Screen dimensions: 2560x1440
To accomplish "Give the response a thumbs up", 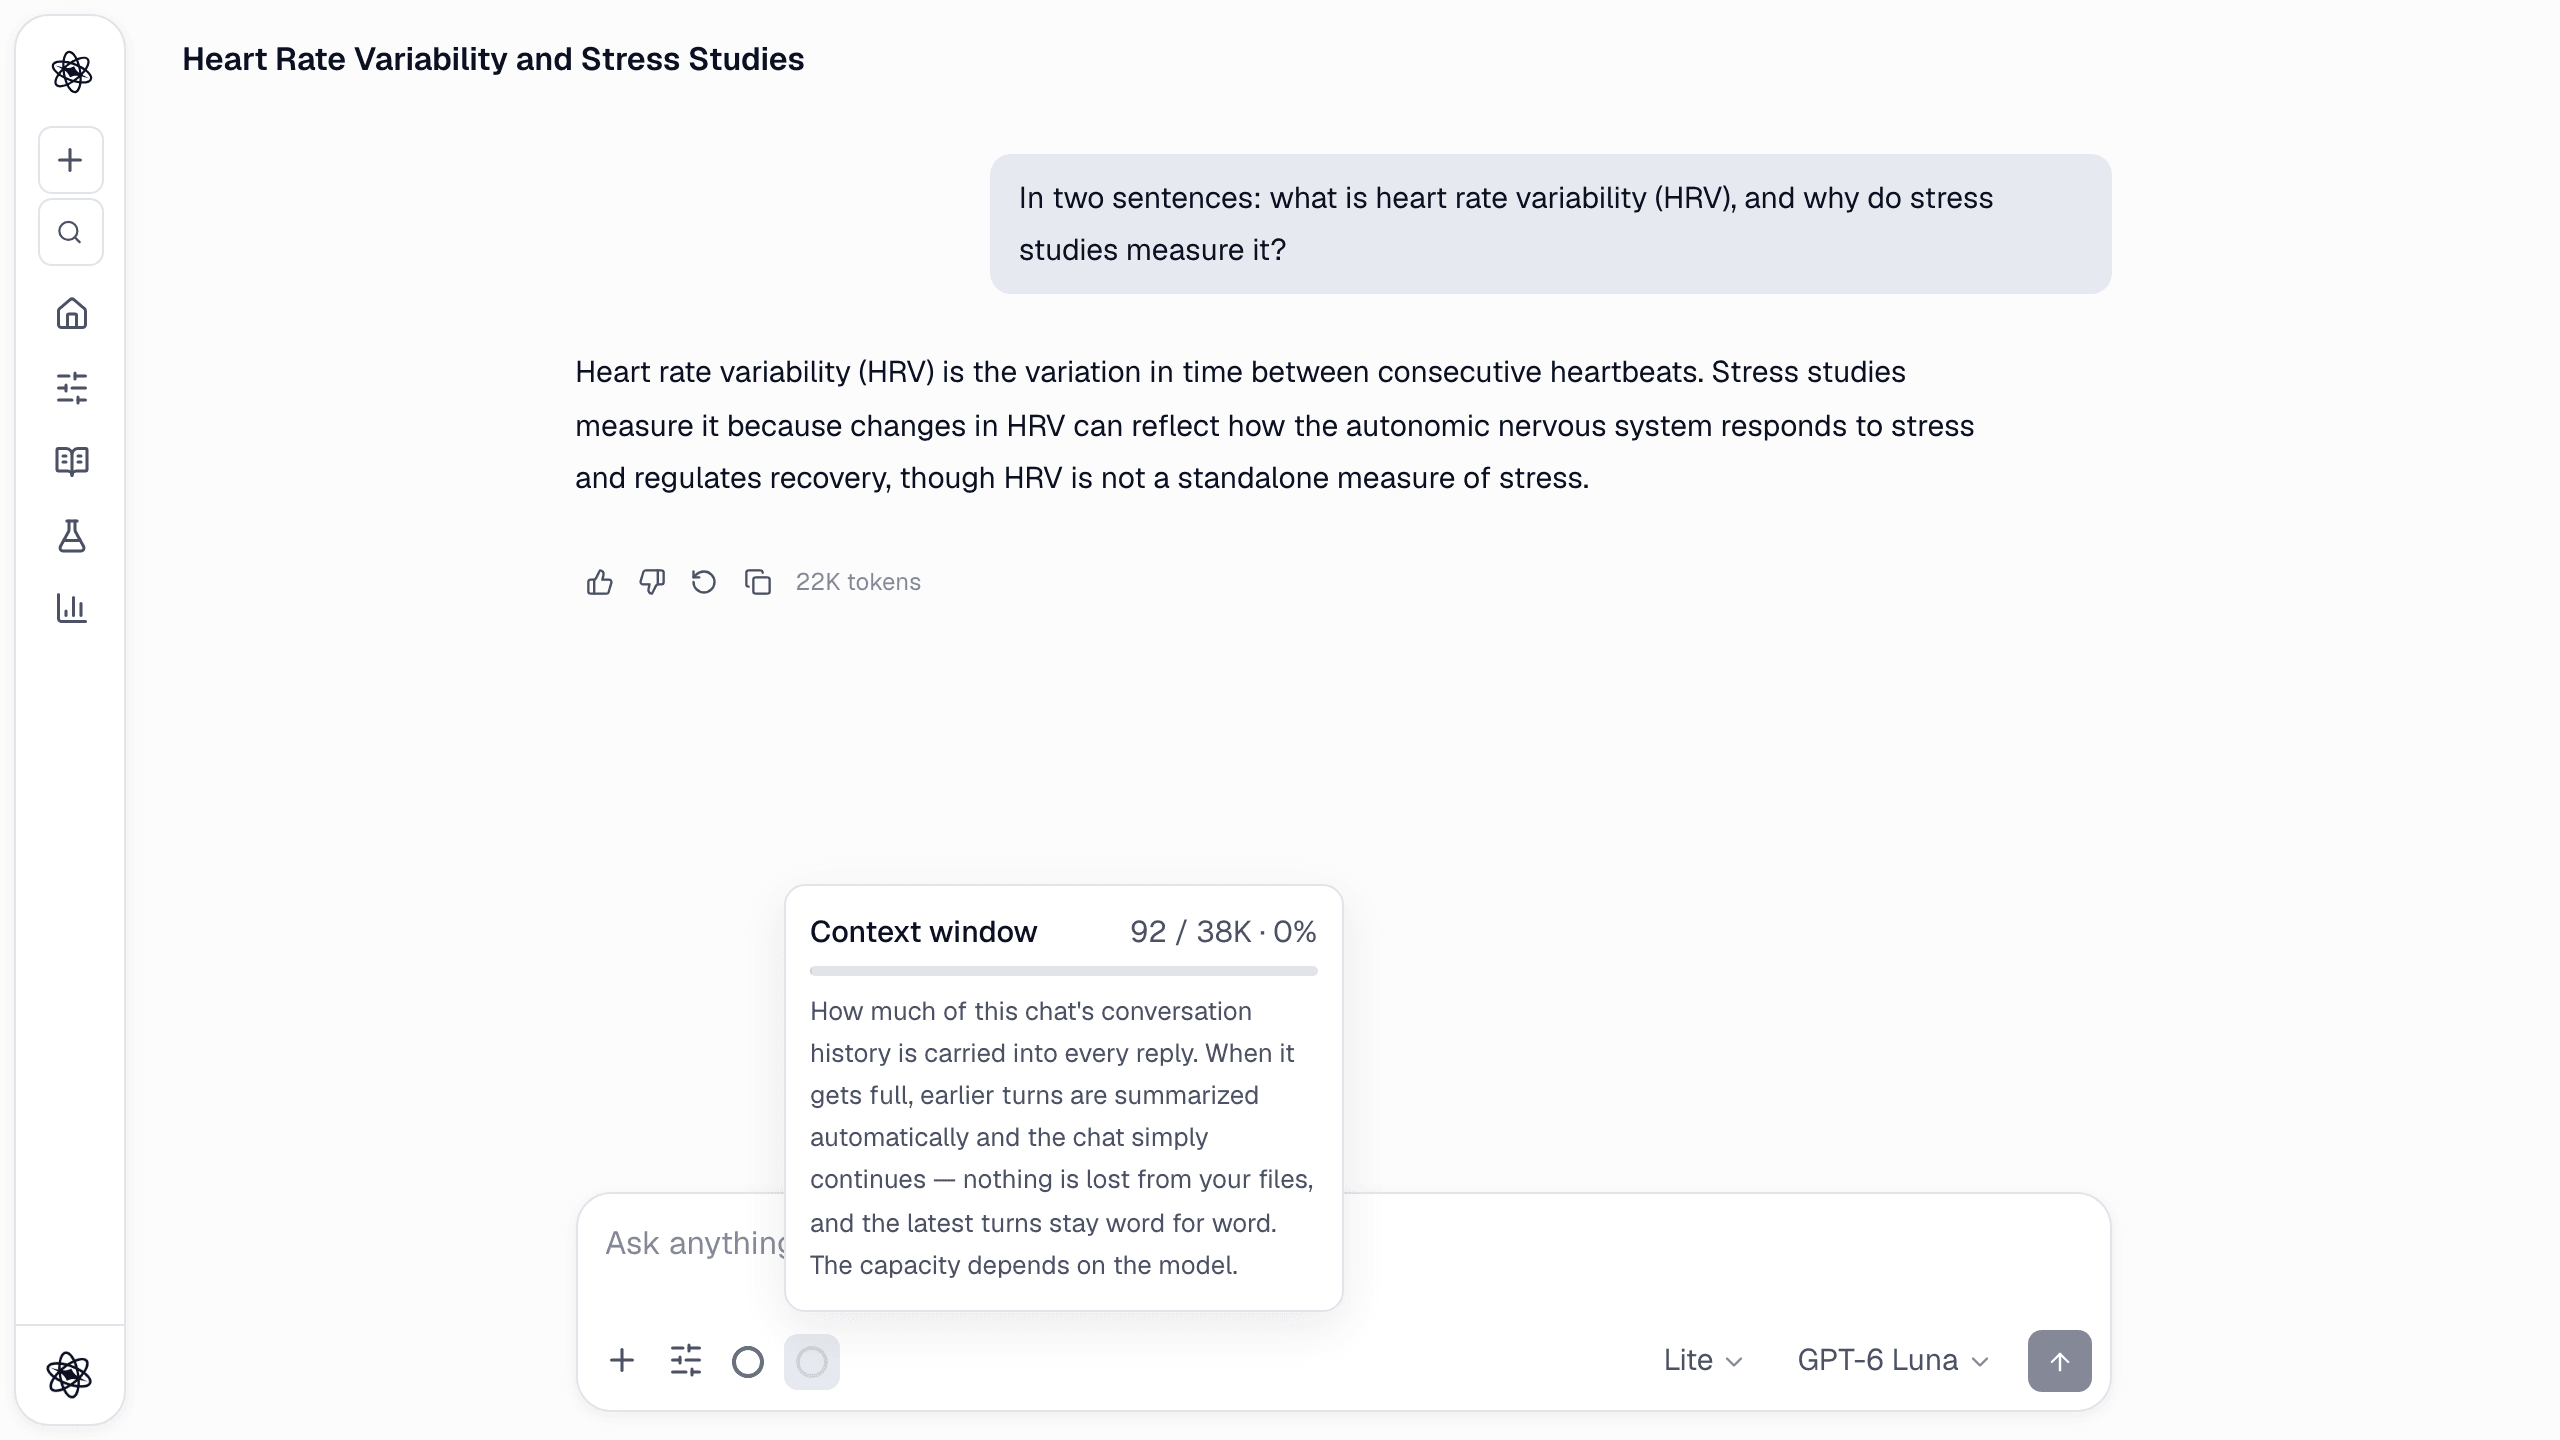I will coord(599,582).
